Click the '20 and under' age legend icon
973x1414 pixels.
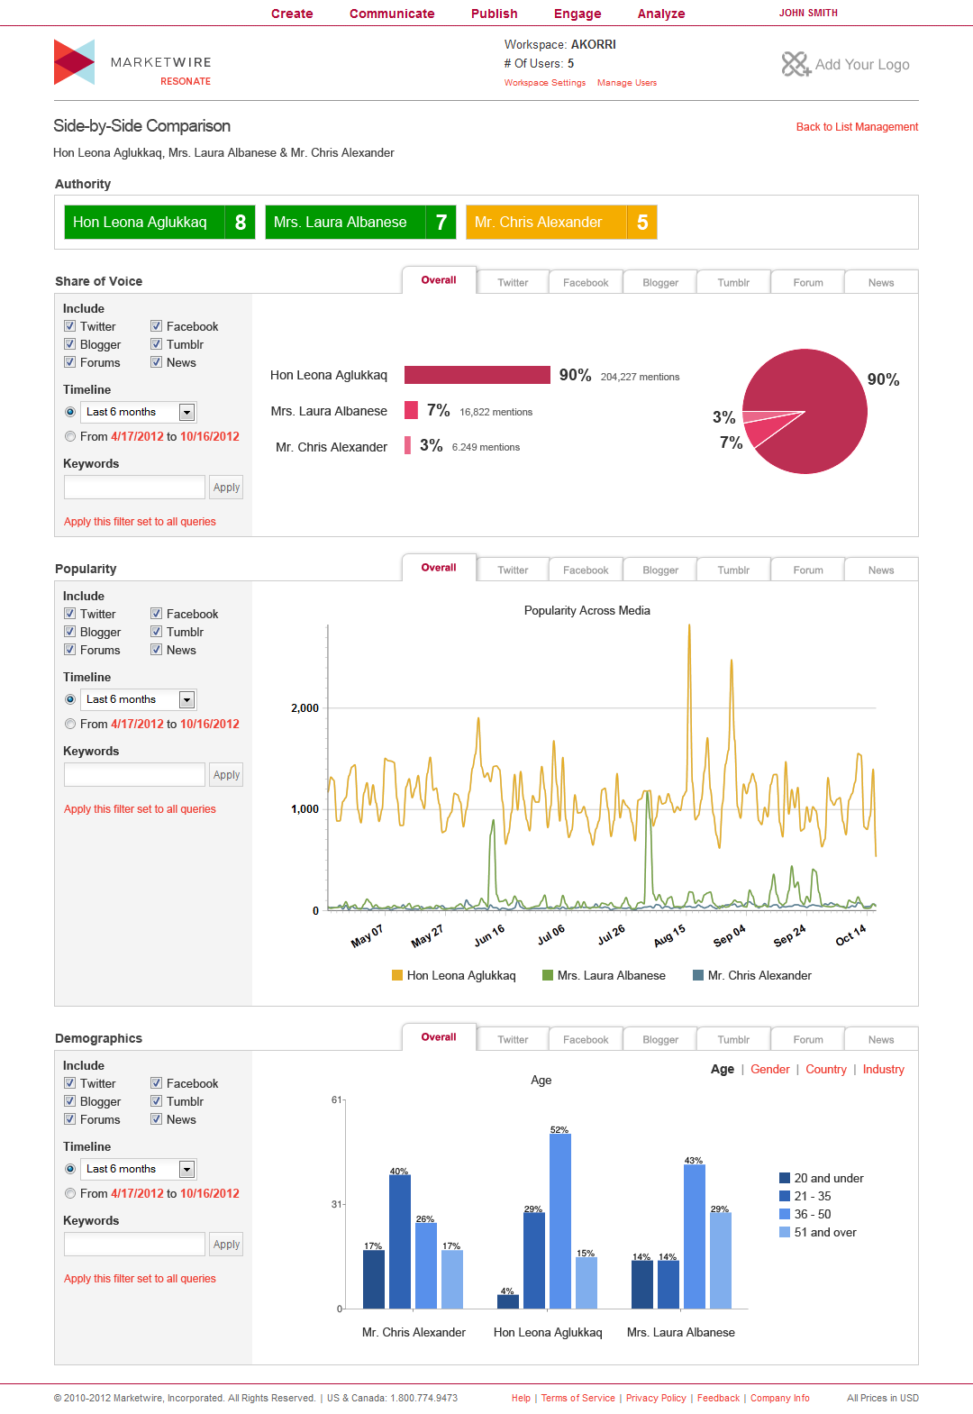(x=784, y=1178)
